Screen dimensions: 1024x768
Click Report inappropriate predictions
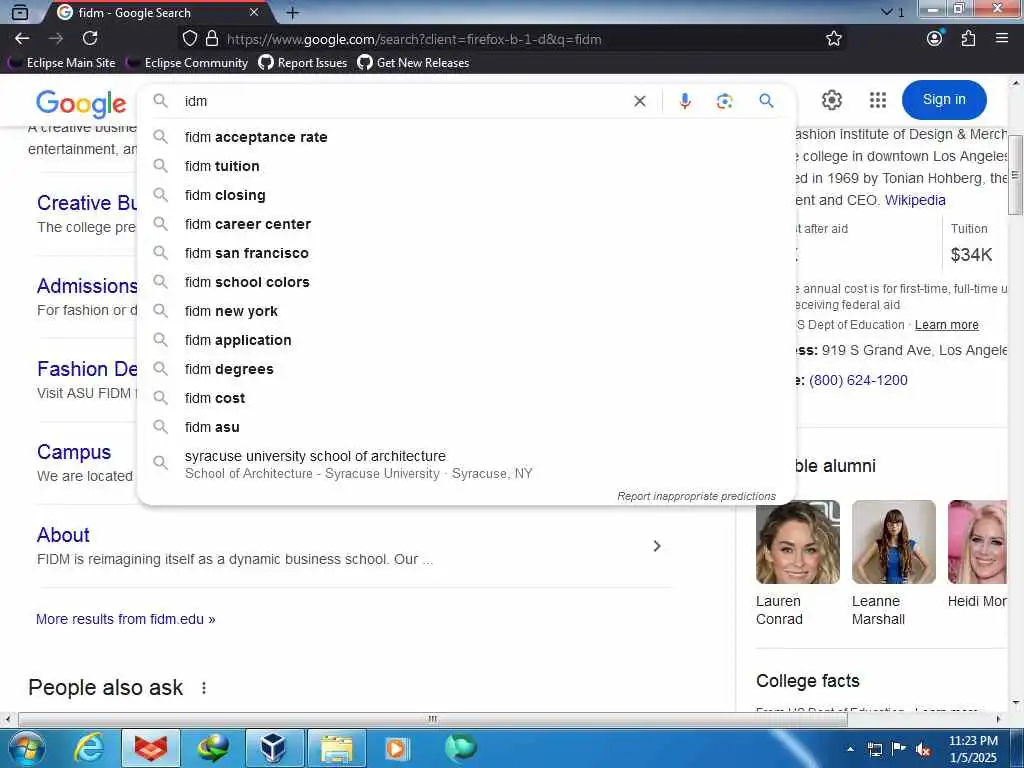pos(696,496)
